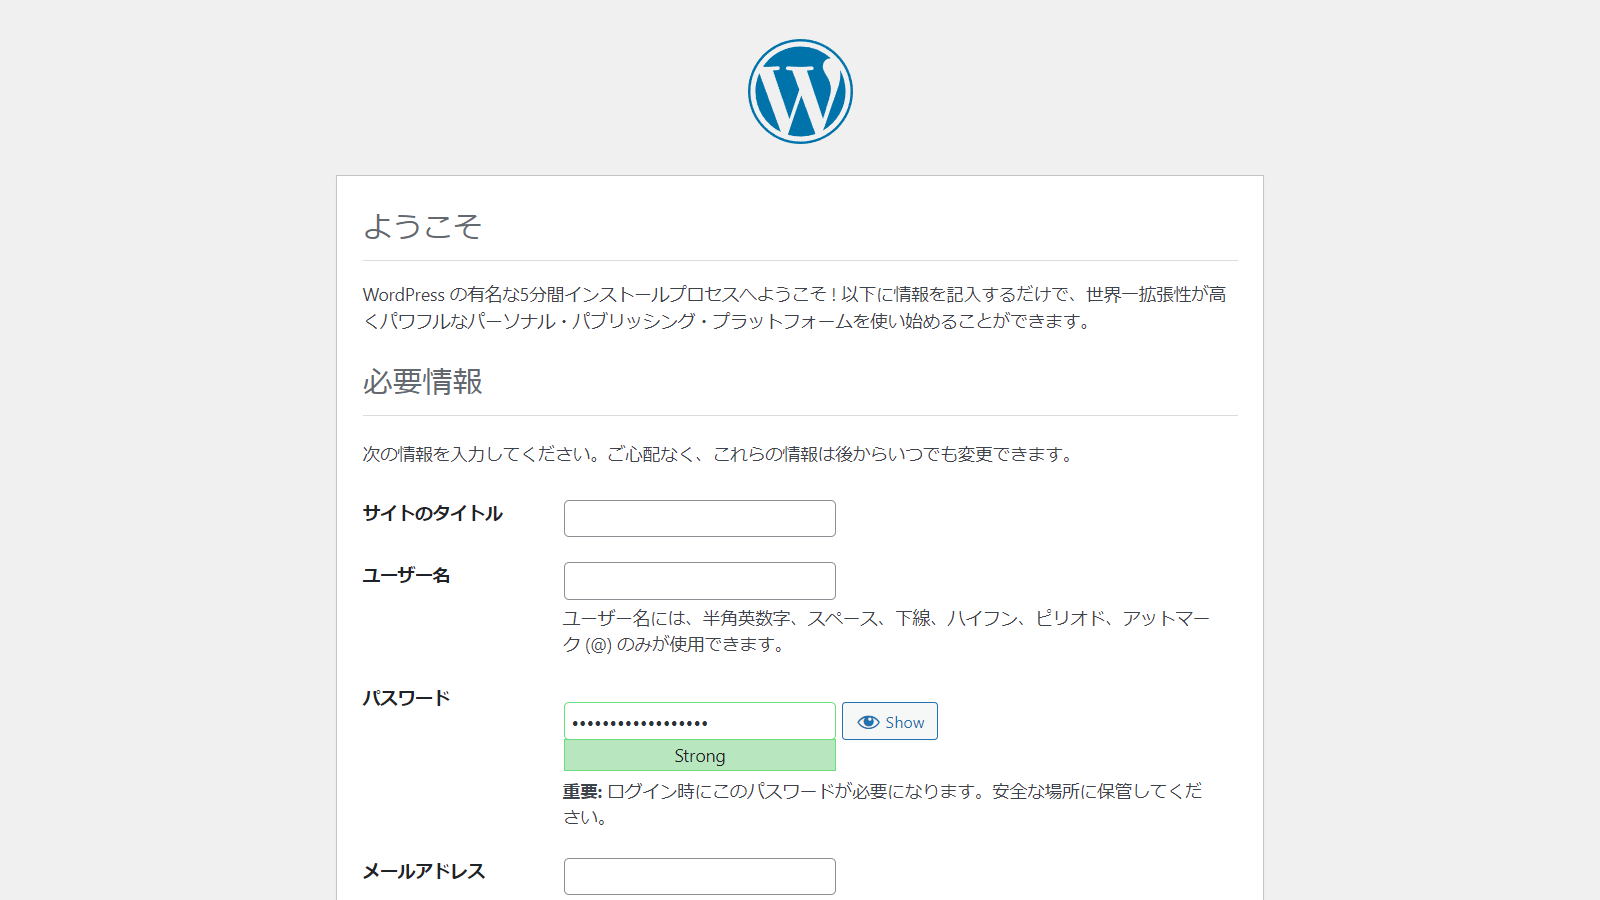
Task: Click the サイトのタイトル label
Action: tap(432, 513)
